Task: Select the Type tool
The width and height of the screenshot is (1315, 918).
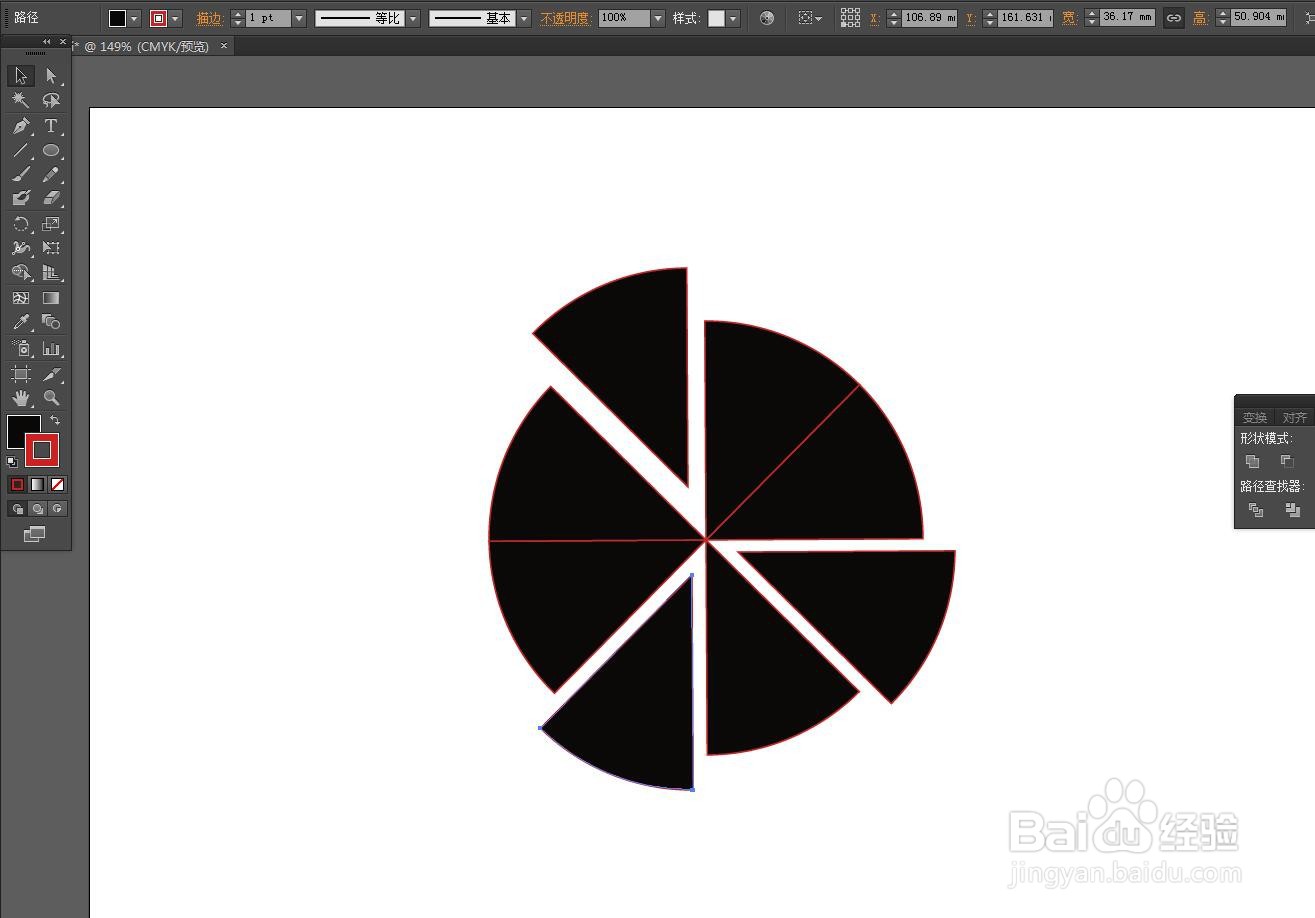Action: click(51, 126)
